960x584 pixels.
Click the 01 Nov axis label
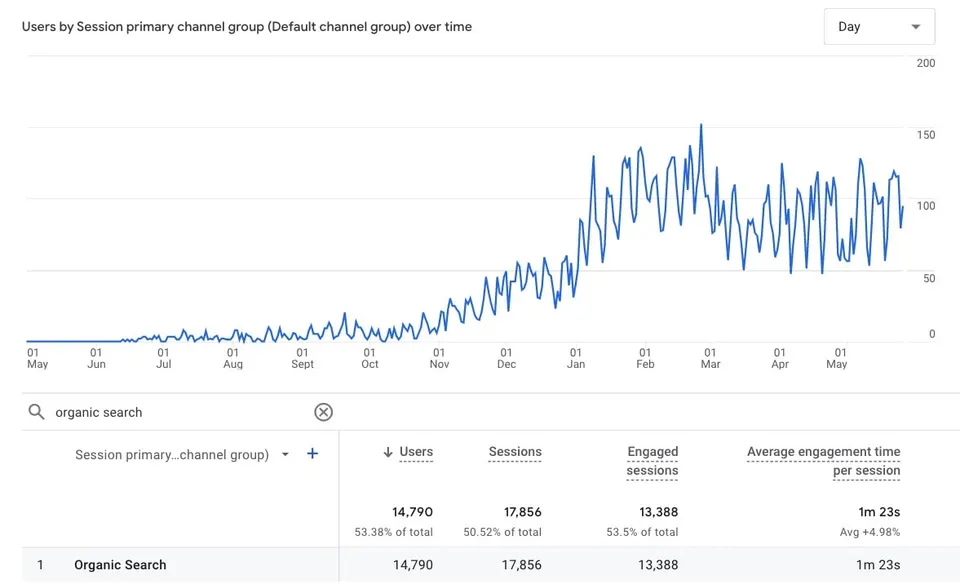coord(439,358)
